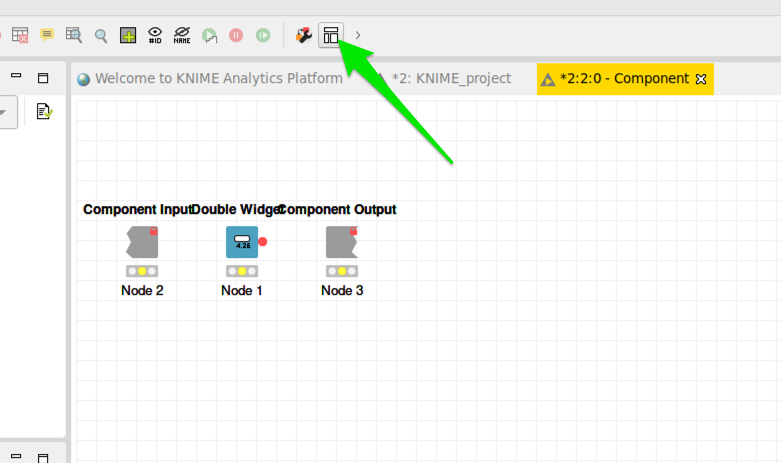
Task: Expand toolbar overflow chevron
Action: (x=358, y=35)
